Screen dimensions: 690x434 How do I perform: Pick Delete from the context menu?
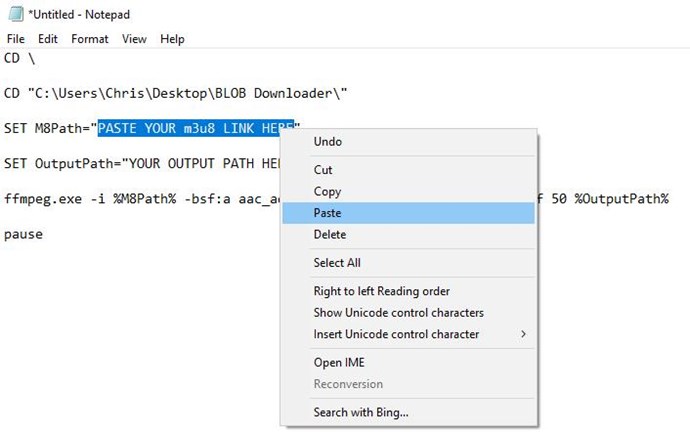[x=330, y=235]
